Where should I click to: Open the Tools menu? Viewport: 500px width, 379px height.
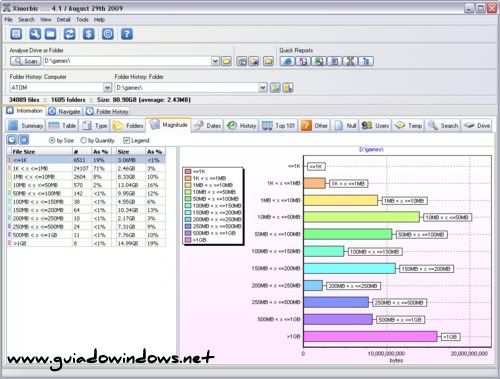click(82, 20)
